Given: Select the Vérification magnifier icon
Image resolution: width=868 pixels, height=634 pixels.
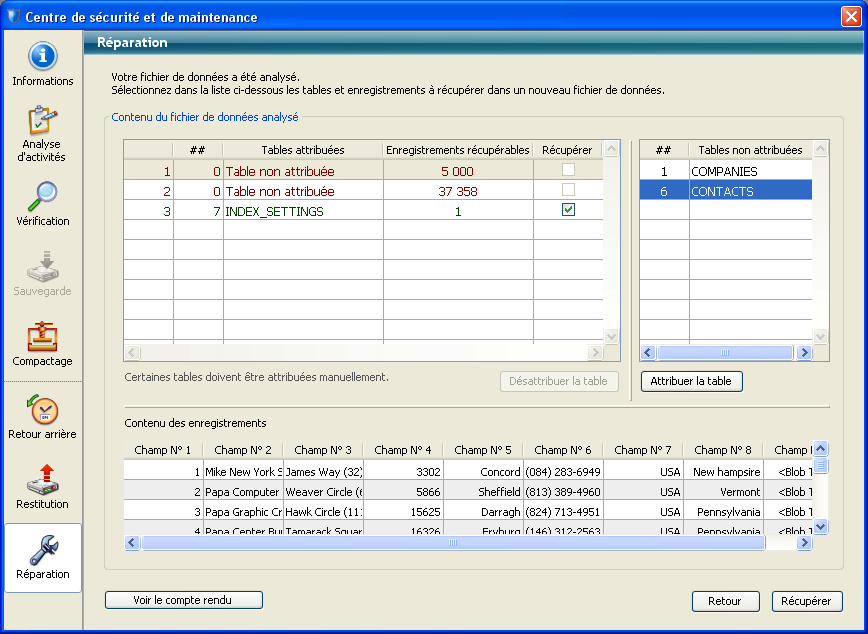Looking at the screenshot, I should coord(42,196).
